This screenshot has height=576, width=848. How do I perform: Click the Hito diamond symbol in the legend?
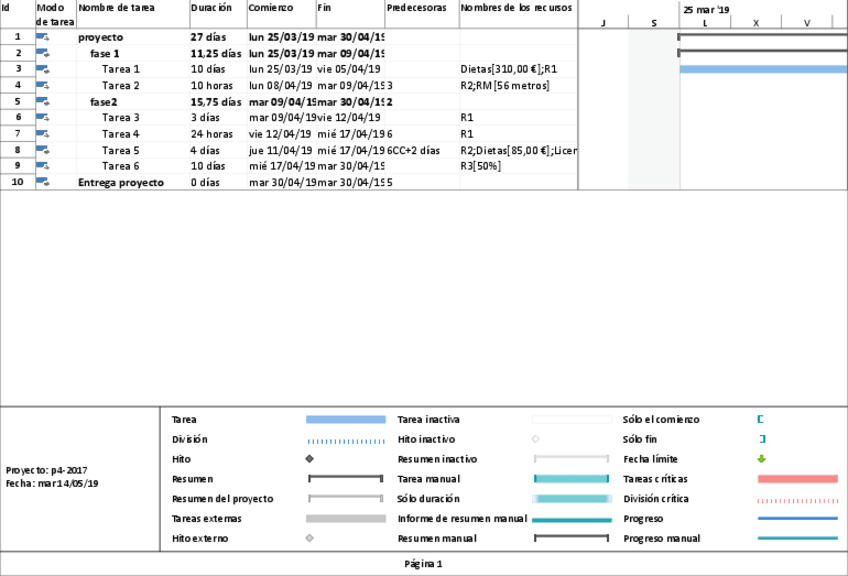point(309,459)
